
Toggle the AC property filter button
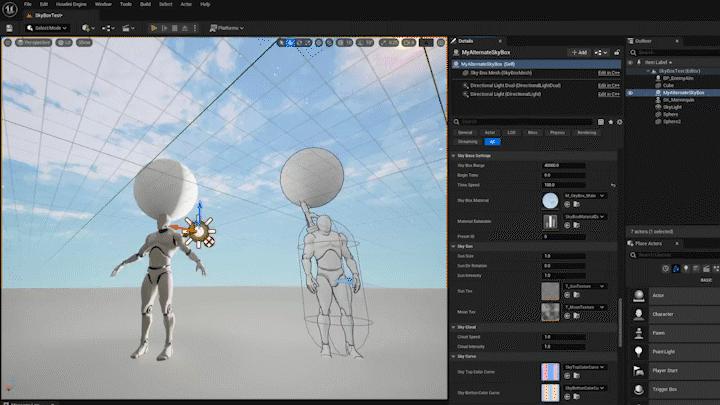pos(492,142)
